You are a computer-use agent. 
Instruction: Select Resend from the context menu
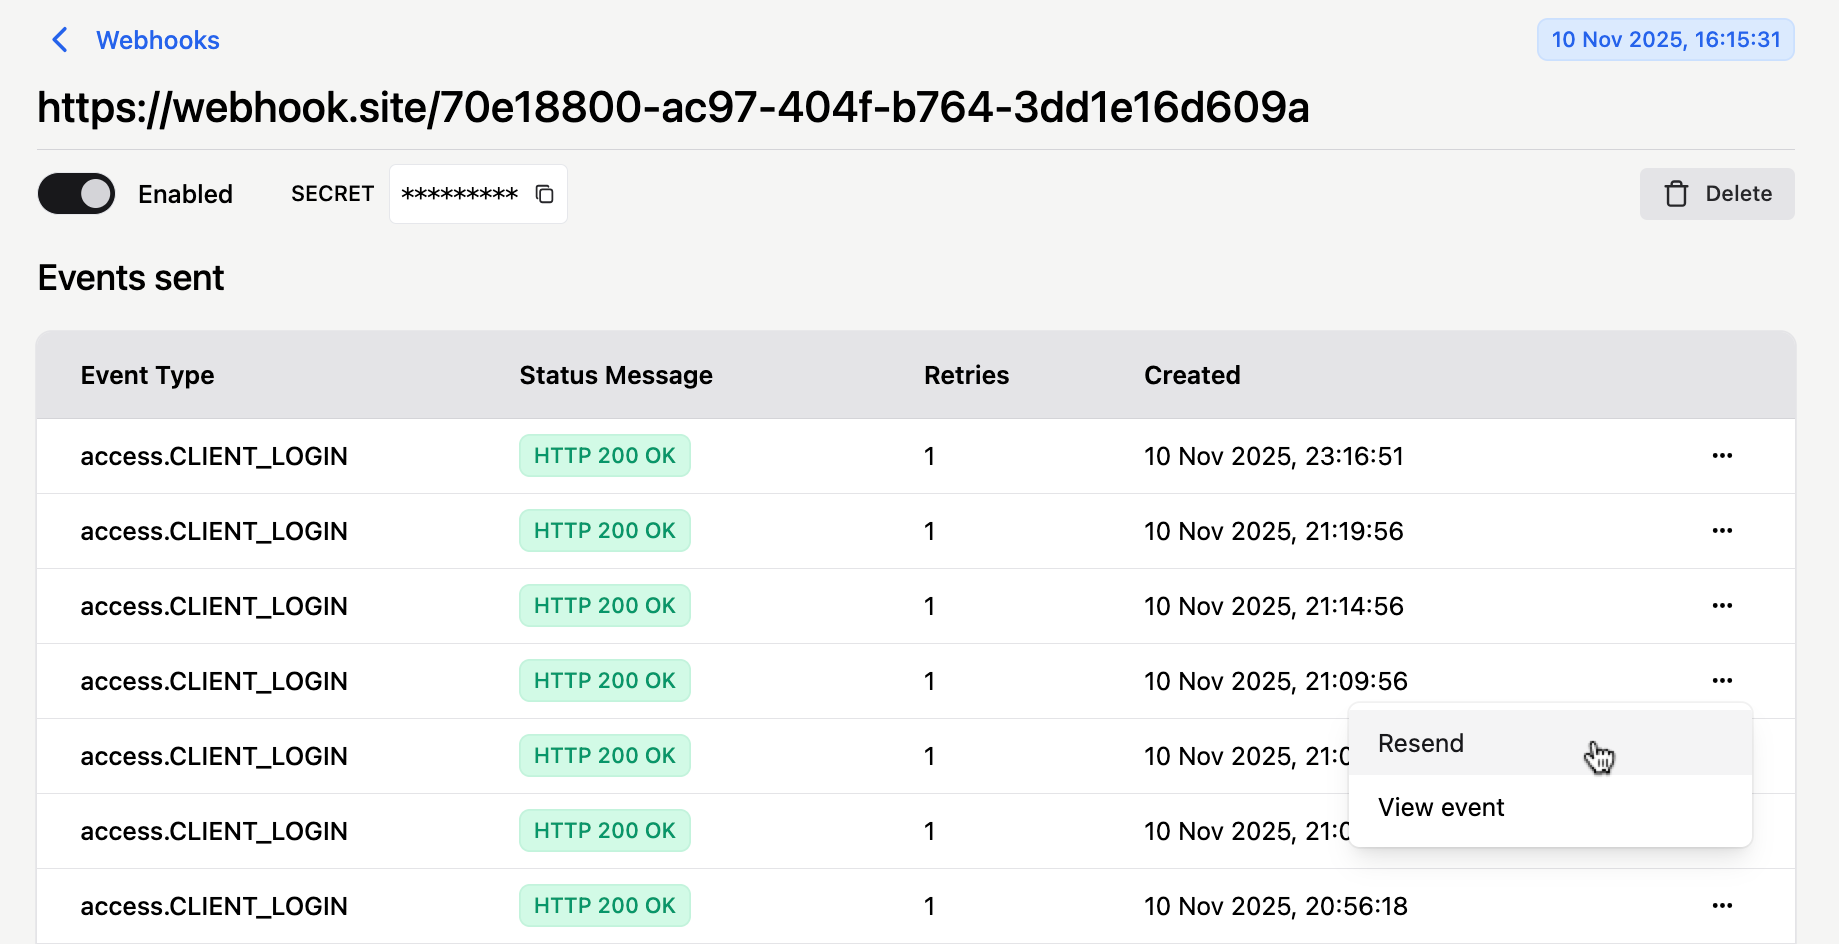click(x=1421, y=743)
